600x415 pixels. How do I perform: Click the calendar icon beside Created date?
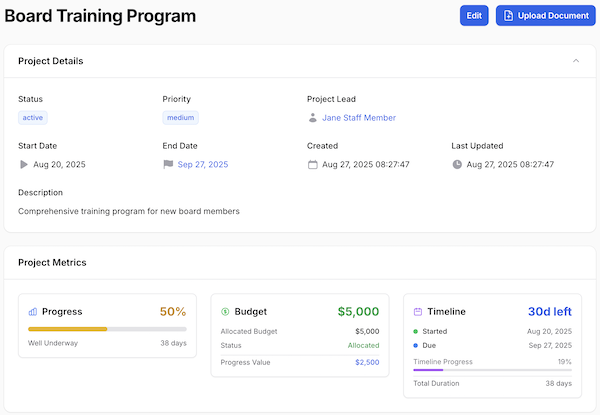pos(313,164)
